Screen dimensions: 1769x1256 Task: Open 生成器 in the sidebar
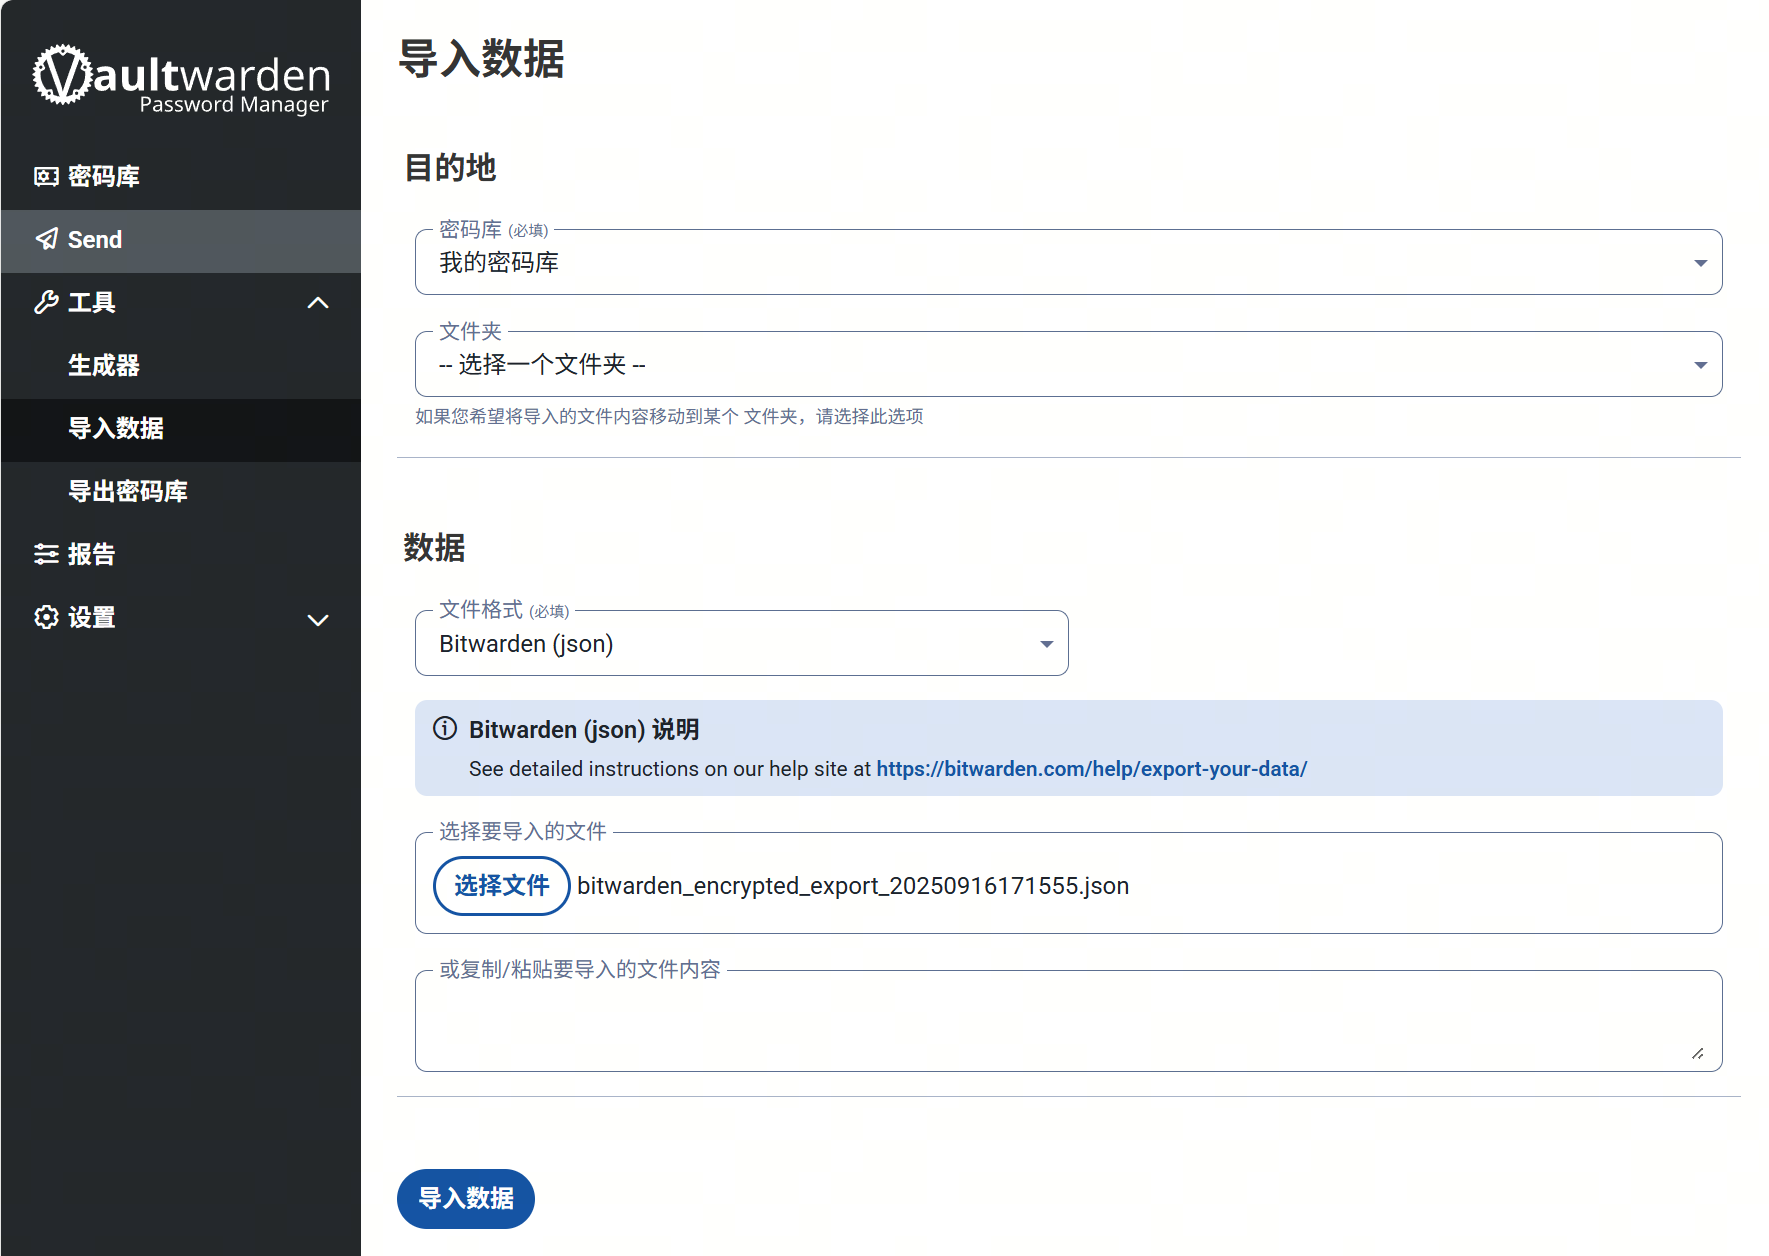point(104,365)
